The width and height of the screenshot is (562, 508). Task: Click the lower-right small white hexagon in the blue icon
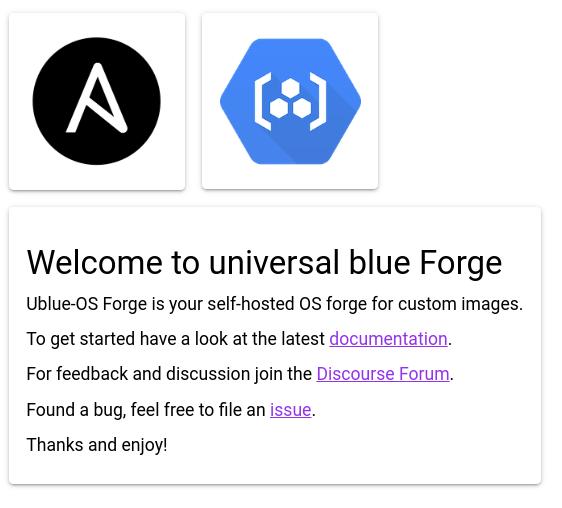coord(302,108)
